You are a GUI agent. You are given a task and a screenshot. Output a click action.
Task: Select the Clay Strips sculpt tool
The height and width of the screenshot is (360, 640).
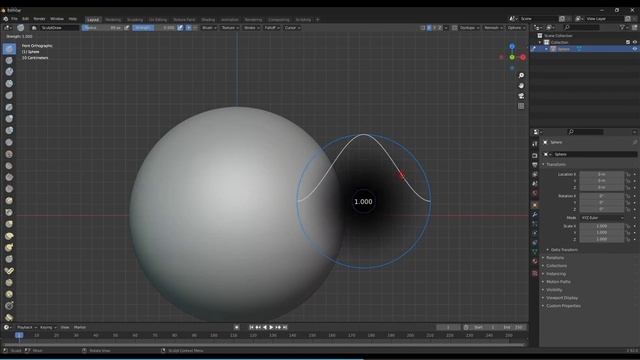9,84
